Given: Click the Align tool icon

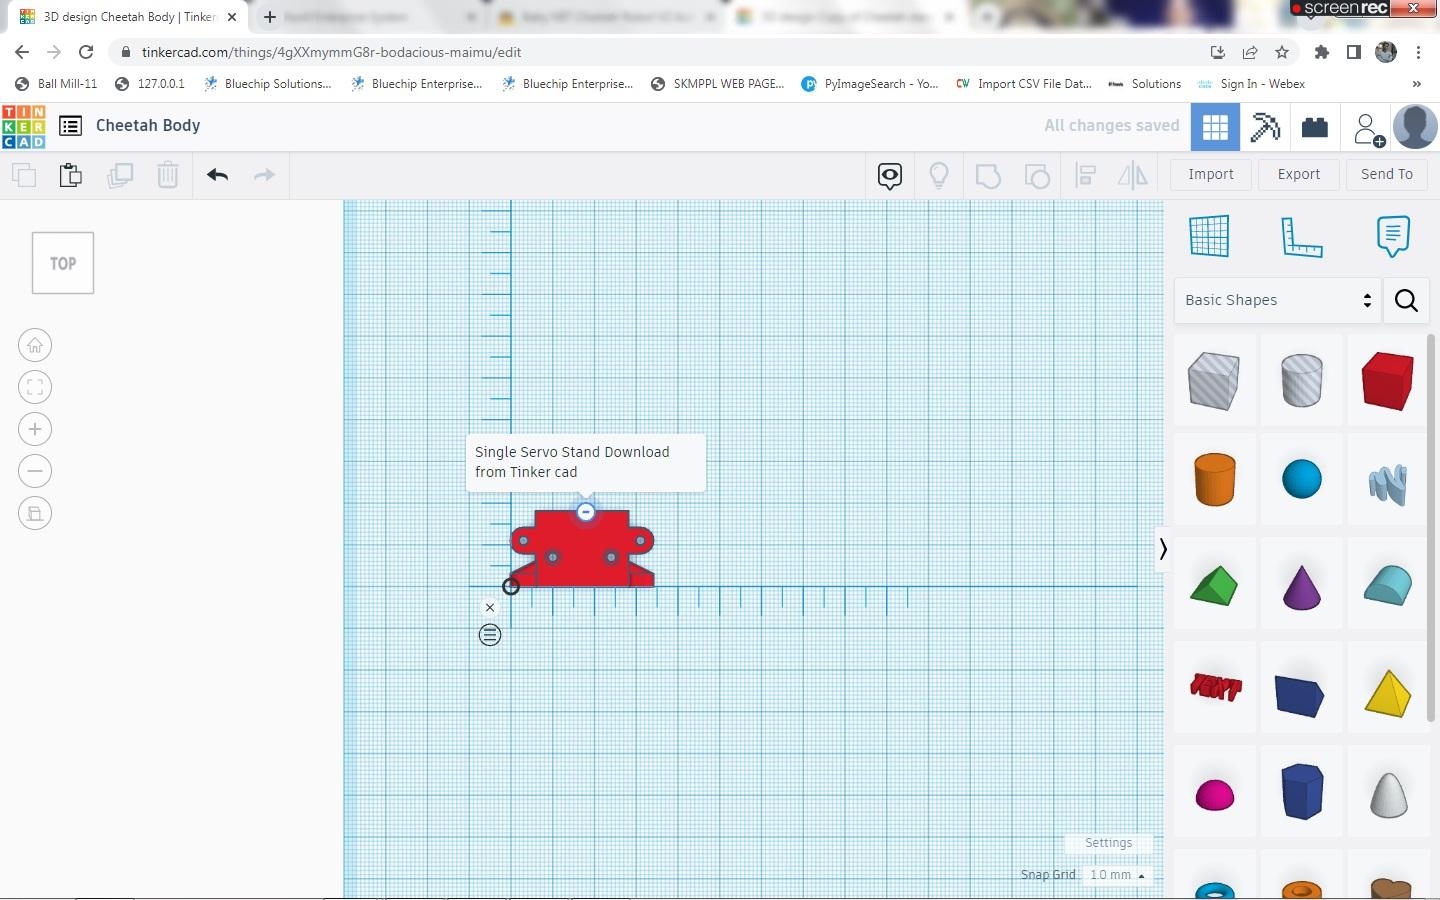Looking at the screenshot, I should click(x=1086, y=176).
